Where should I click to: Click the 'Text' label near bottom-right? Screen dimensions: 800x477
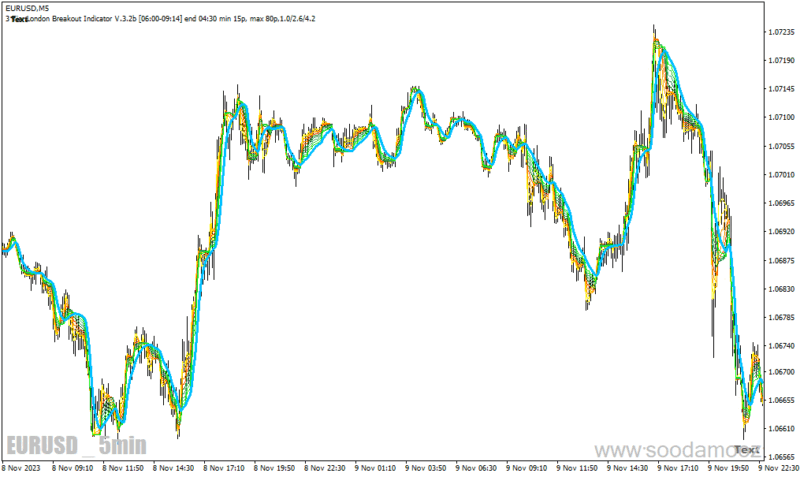[x=746, y=449]
